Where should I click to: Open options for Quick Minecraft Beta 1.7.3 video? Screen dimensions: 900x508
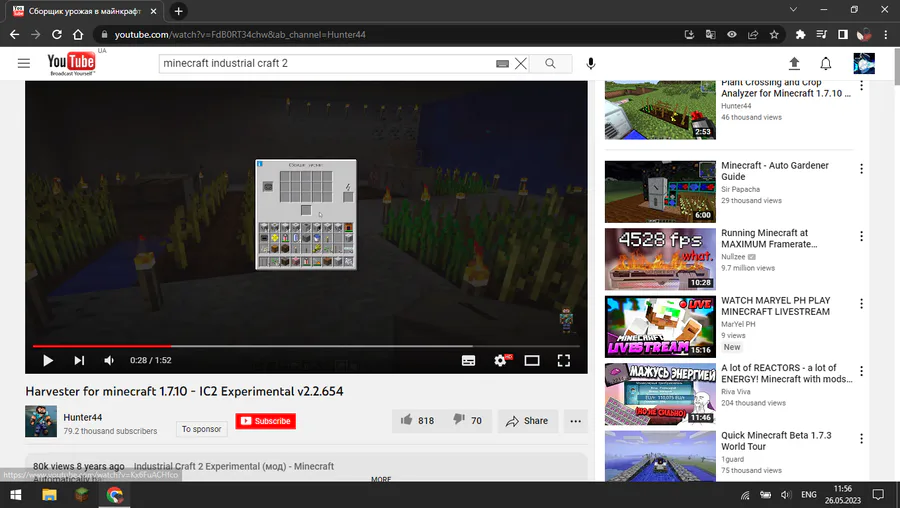click(861, 439)
